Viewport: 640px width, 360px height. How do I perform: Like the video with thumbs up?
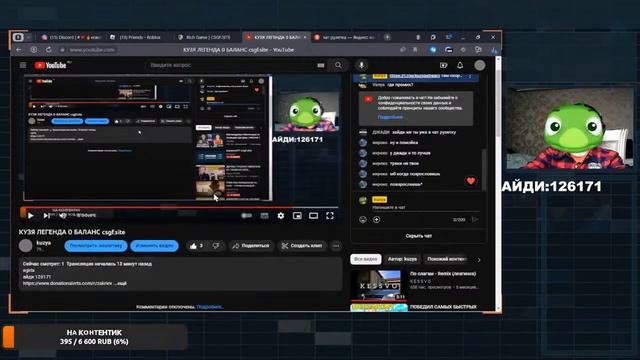pyautogui.click(x=196, y=246)
